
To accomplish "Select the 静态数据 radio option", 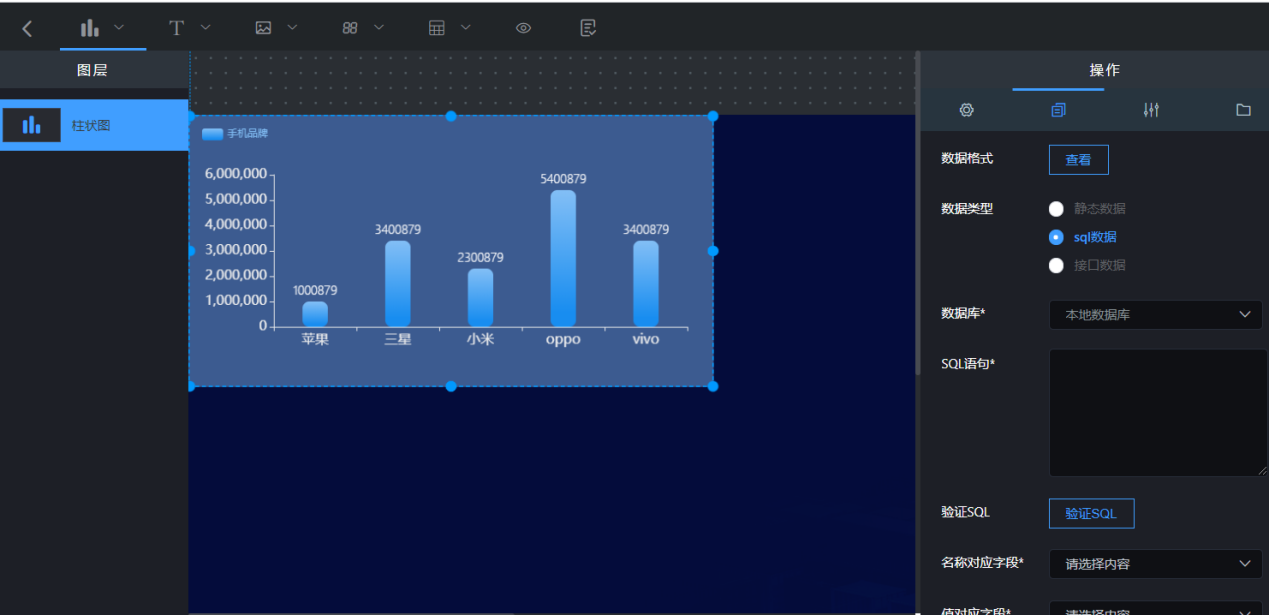I will point(1056,209).
